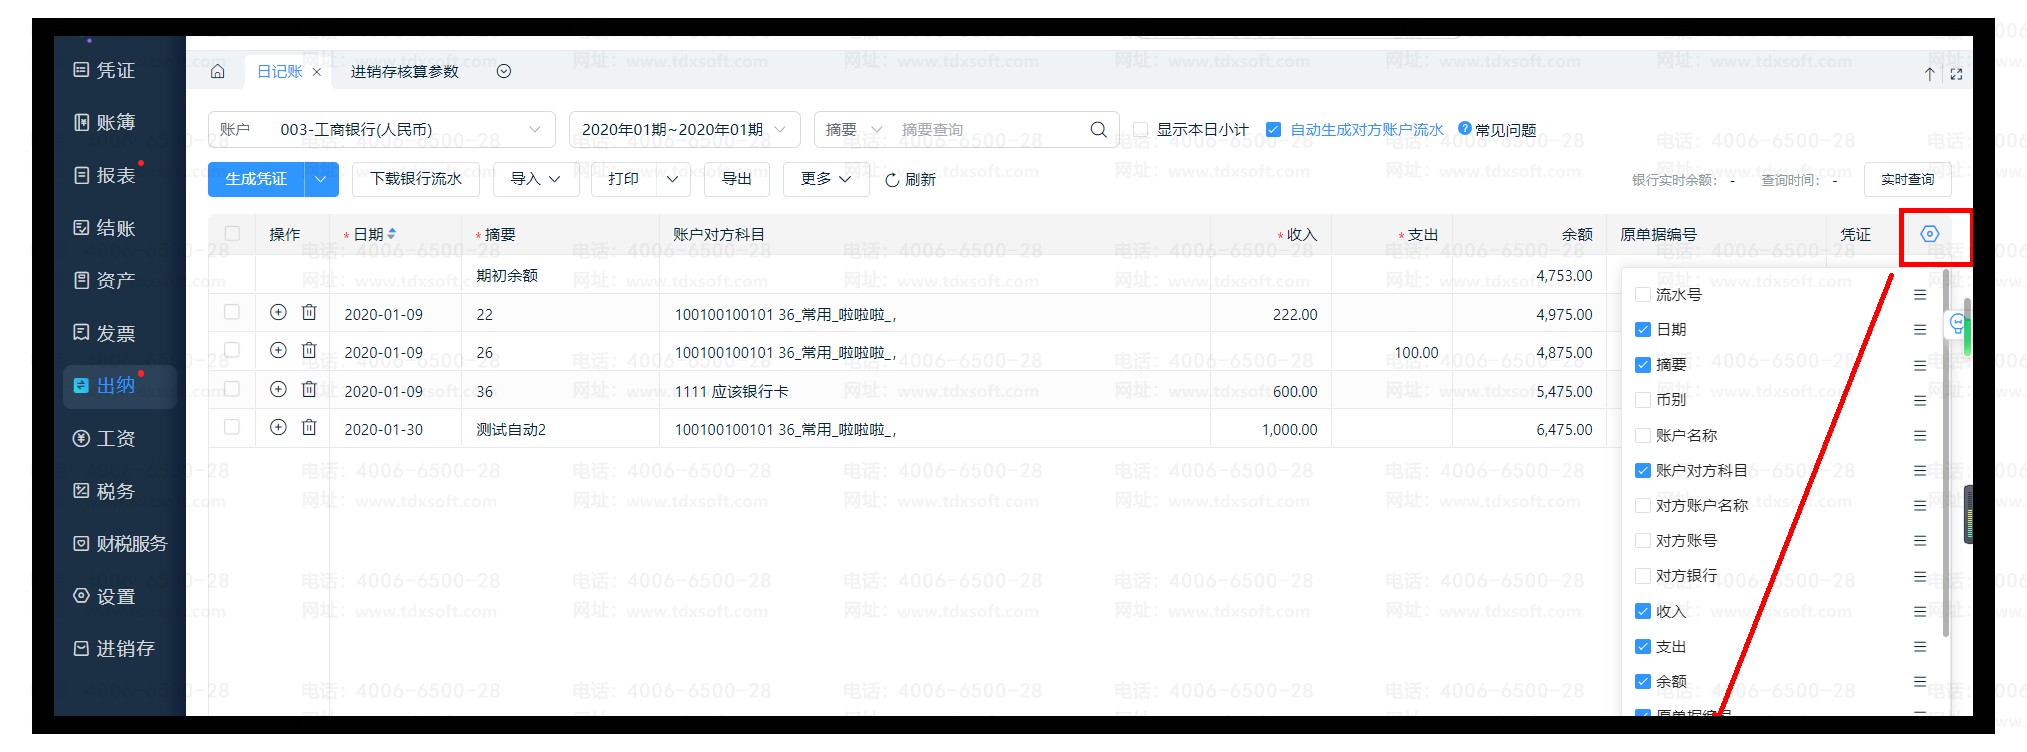Click the search magnifier in summary field
This screenshot has width=2027, height=752.
[1098, 130]
